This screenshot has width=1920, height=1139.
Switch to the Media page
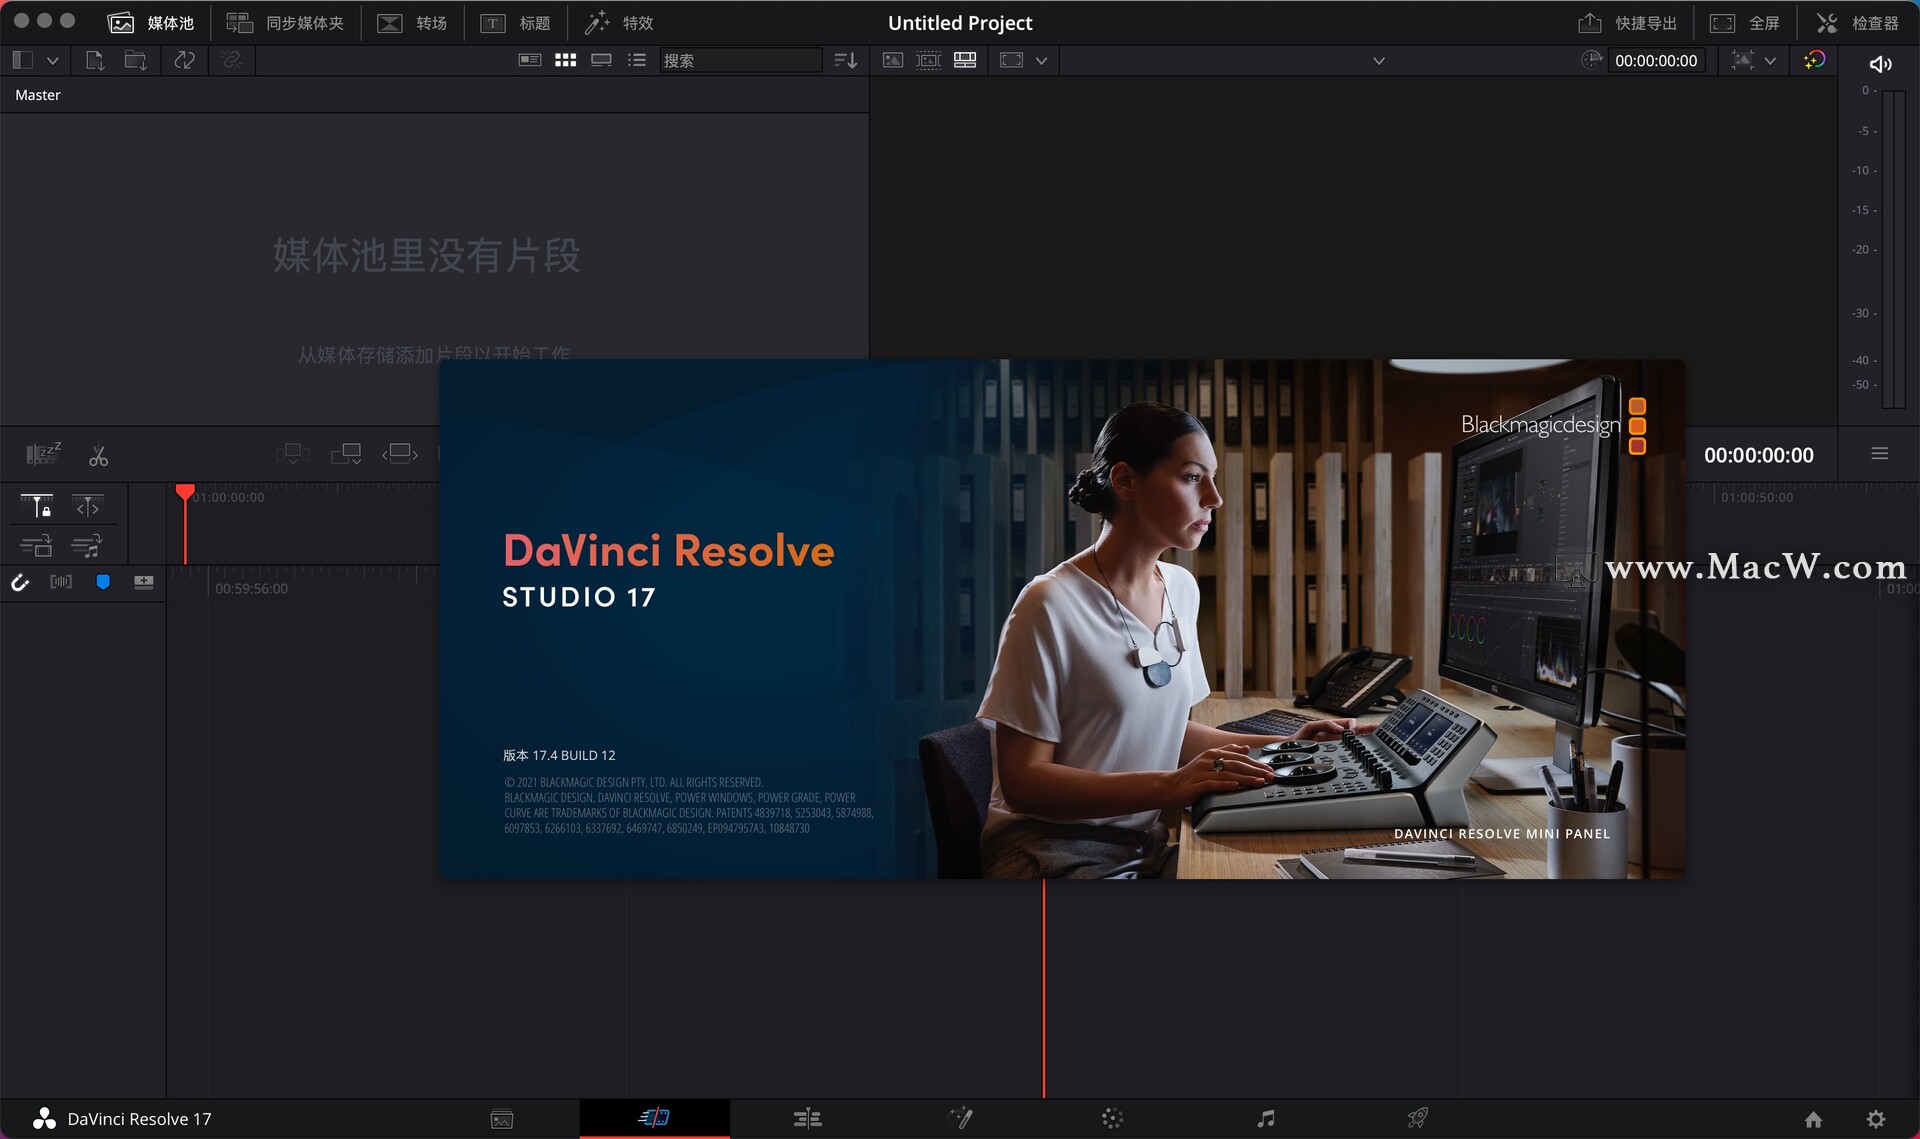(502, 1119)
